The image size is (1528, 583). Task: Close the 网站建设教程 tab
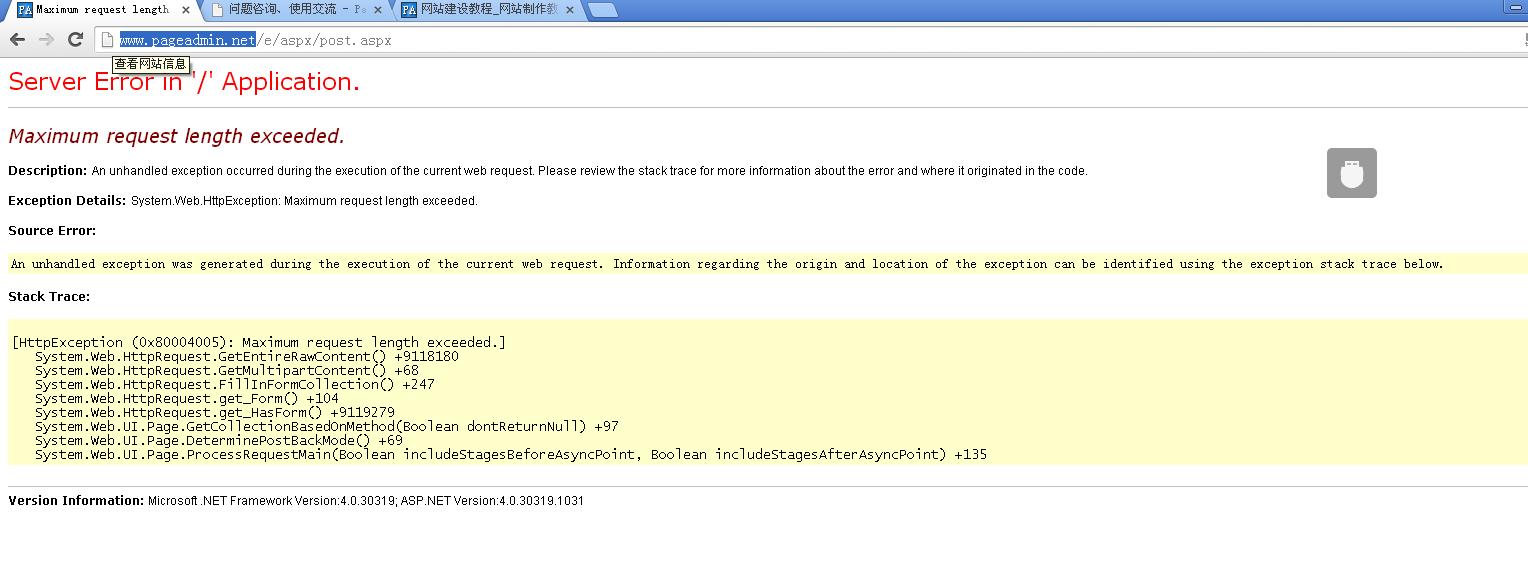[x=570, y=10]
